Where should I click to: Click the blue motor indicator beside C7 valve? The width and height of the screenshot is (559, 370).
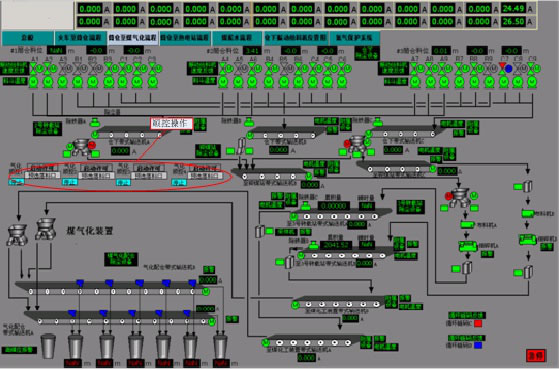pyautogui.click(x=509, y=68)
